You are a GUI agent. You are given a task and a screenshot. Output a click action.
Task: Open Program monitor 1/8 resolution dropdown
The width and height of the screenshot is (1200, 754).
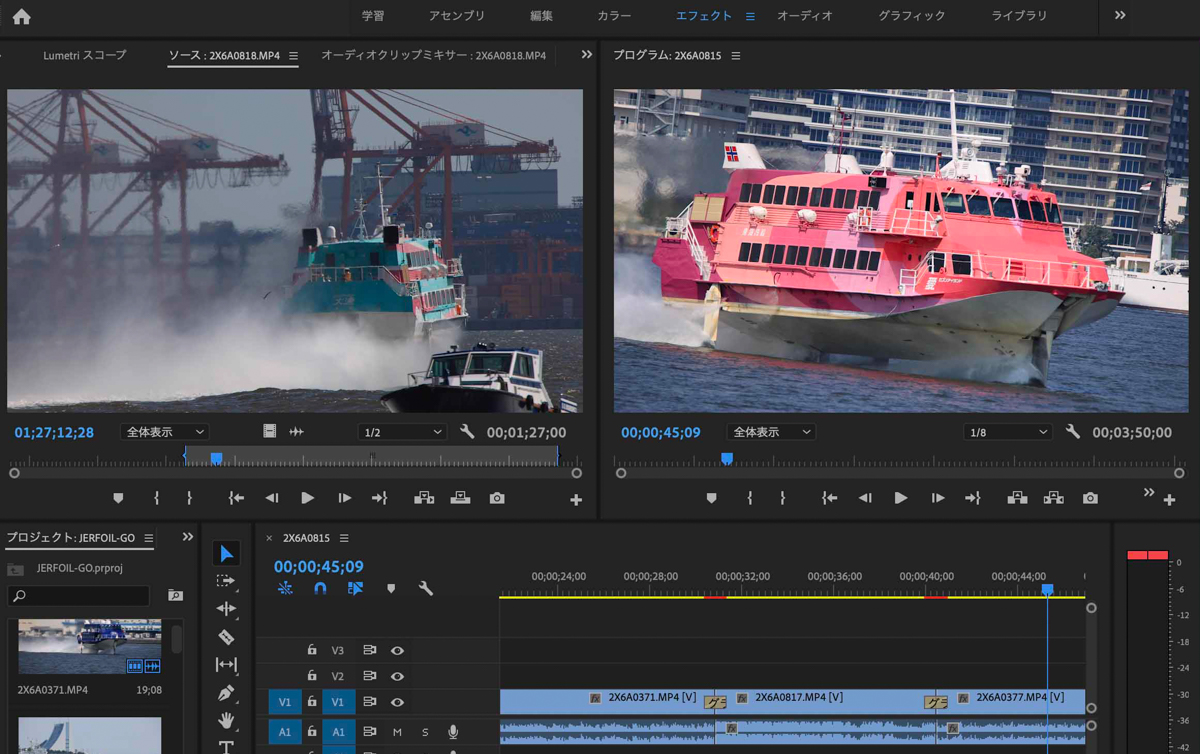click(x=1007, y=432)
